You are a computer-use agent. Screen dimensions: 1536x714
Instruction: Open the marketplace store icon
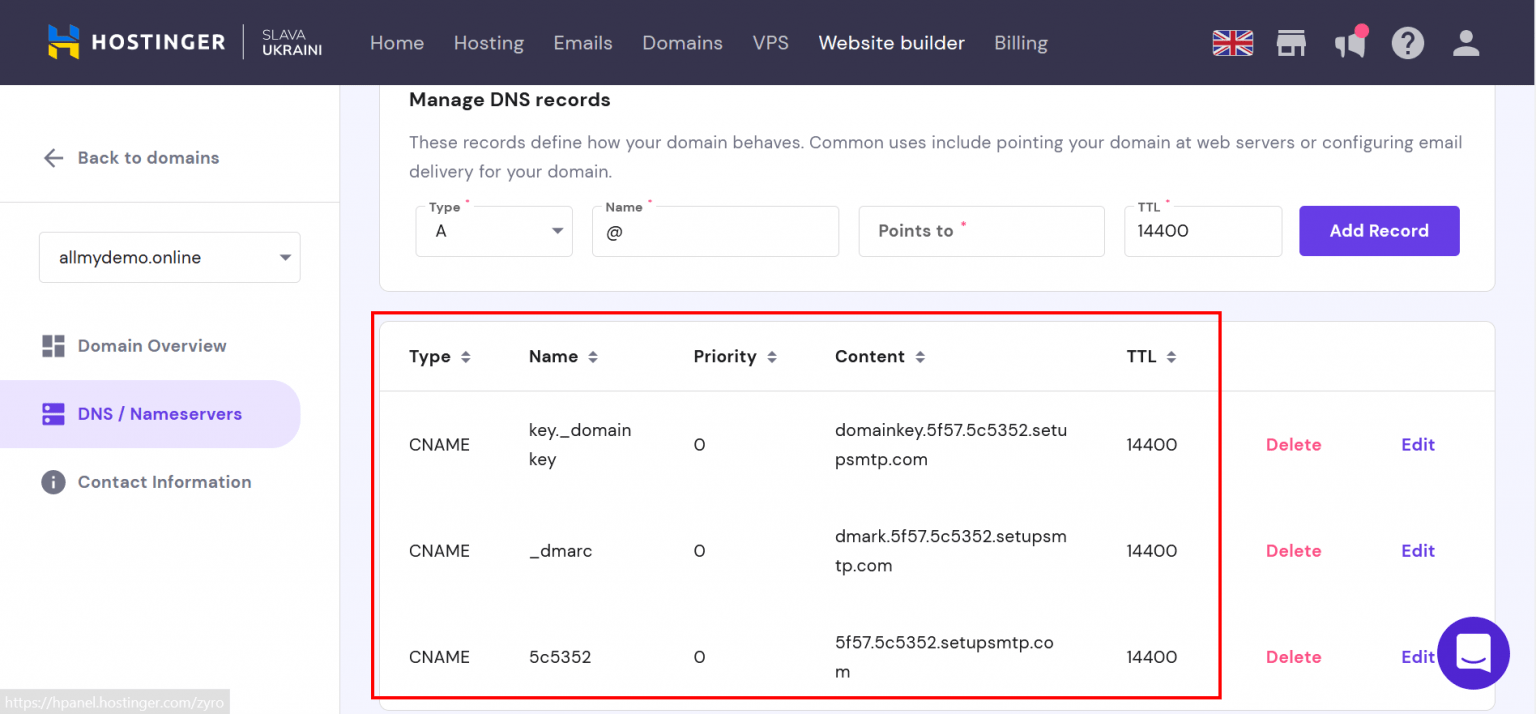[x=1291, y=43]
